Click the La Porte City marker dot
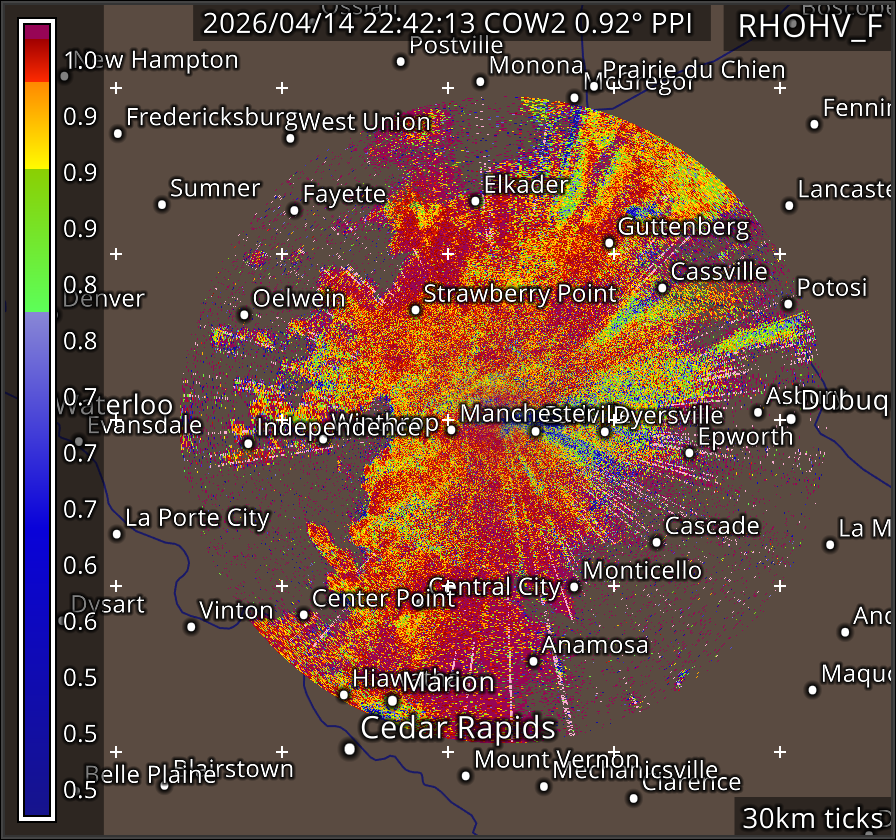The height and width of the screenshot is (840, 896). (117, 534)
